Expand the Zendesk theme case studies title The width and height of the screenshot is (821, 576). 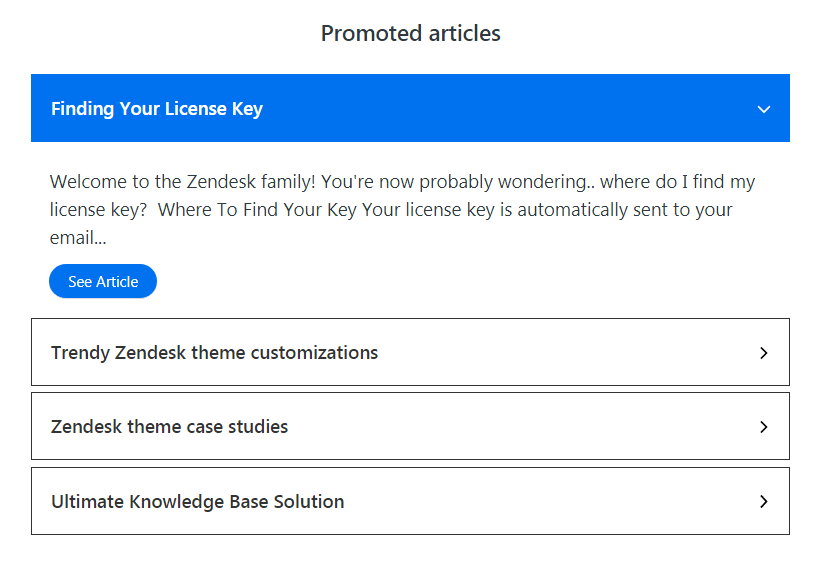pos(169,427)
